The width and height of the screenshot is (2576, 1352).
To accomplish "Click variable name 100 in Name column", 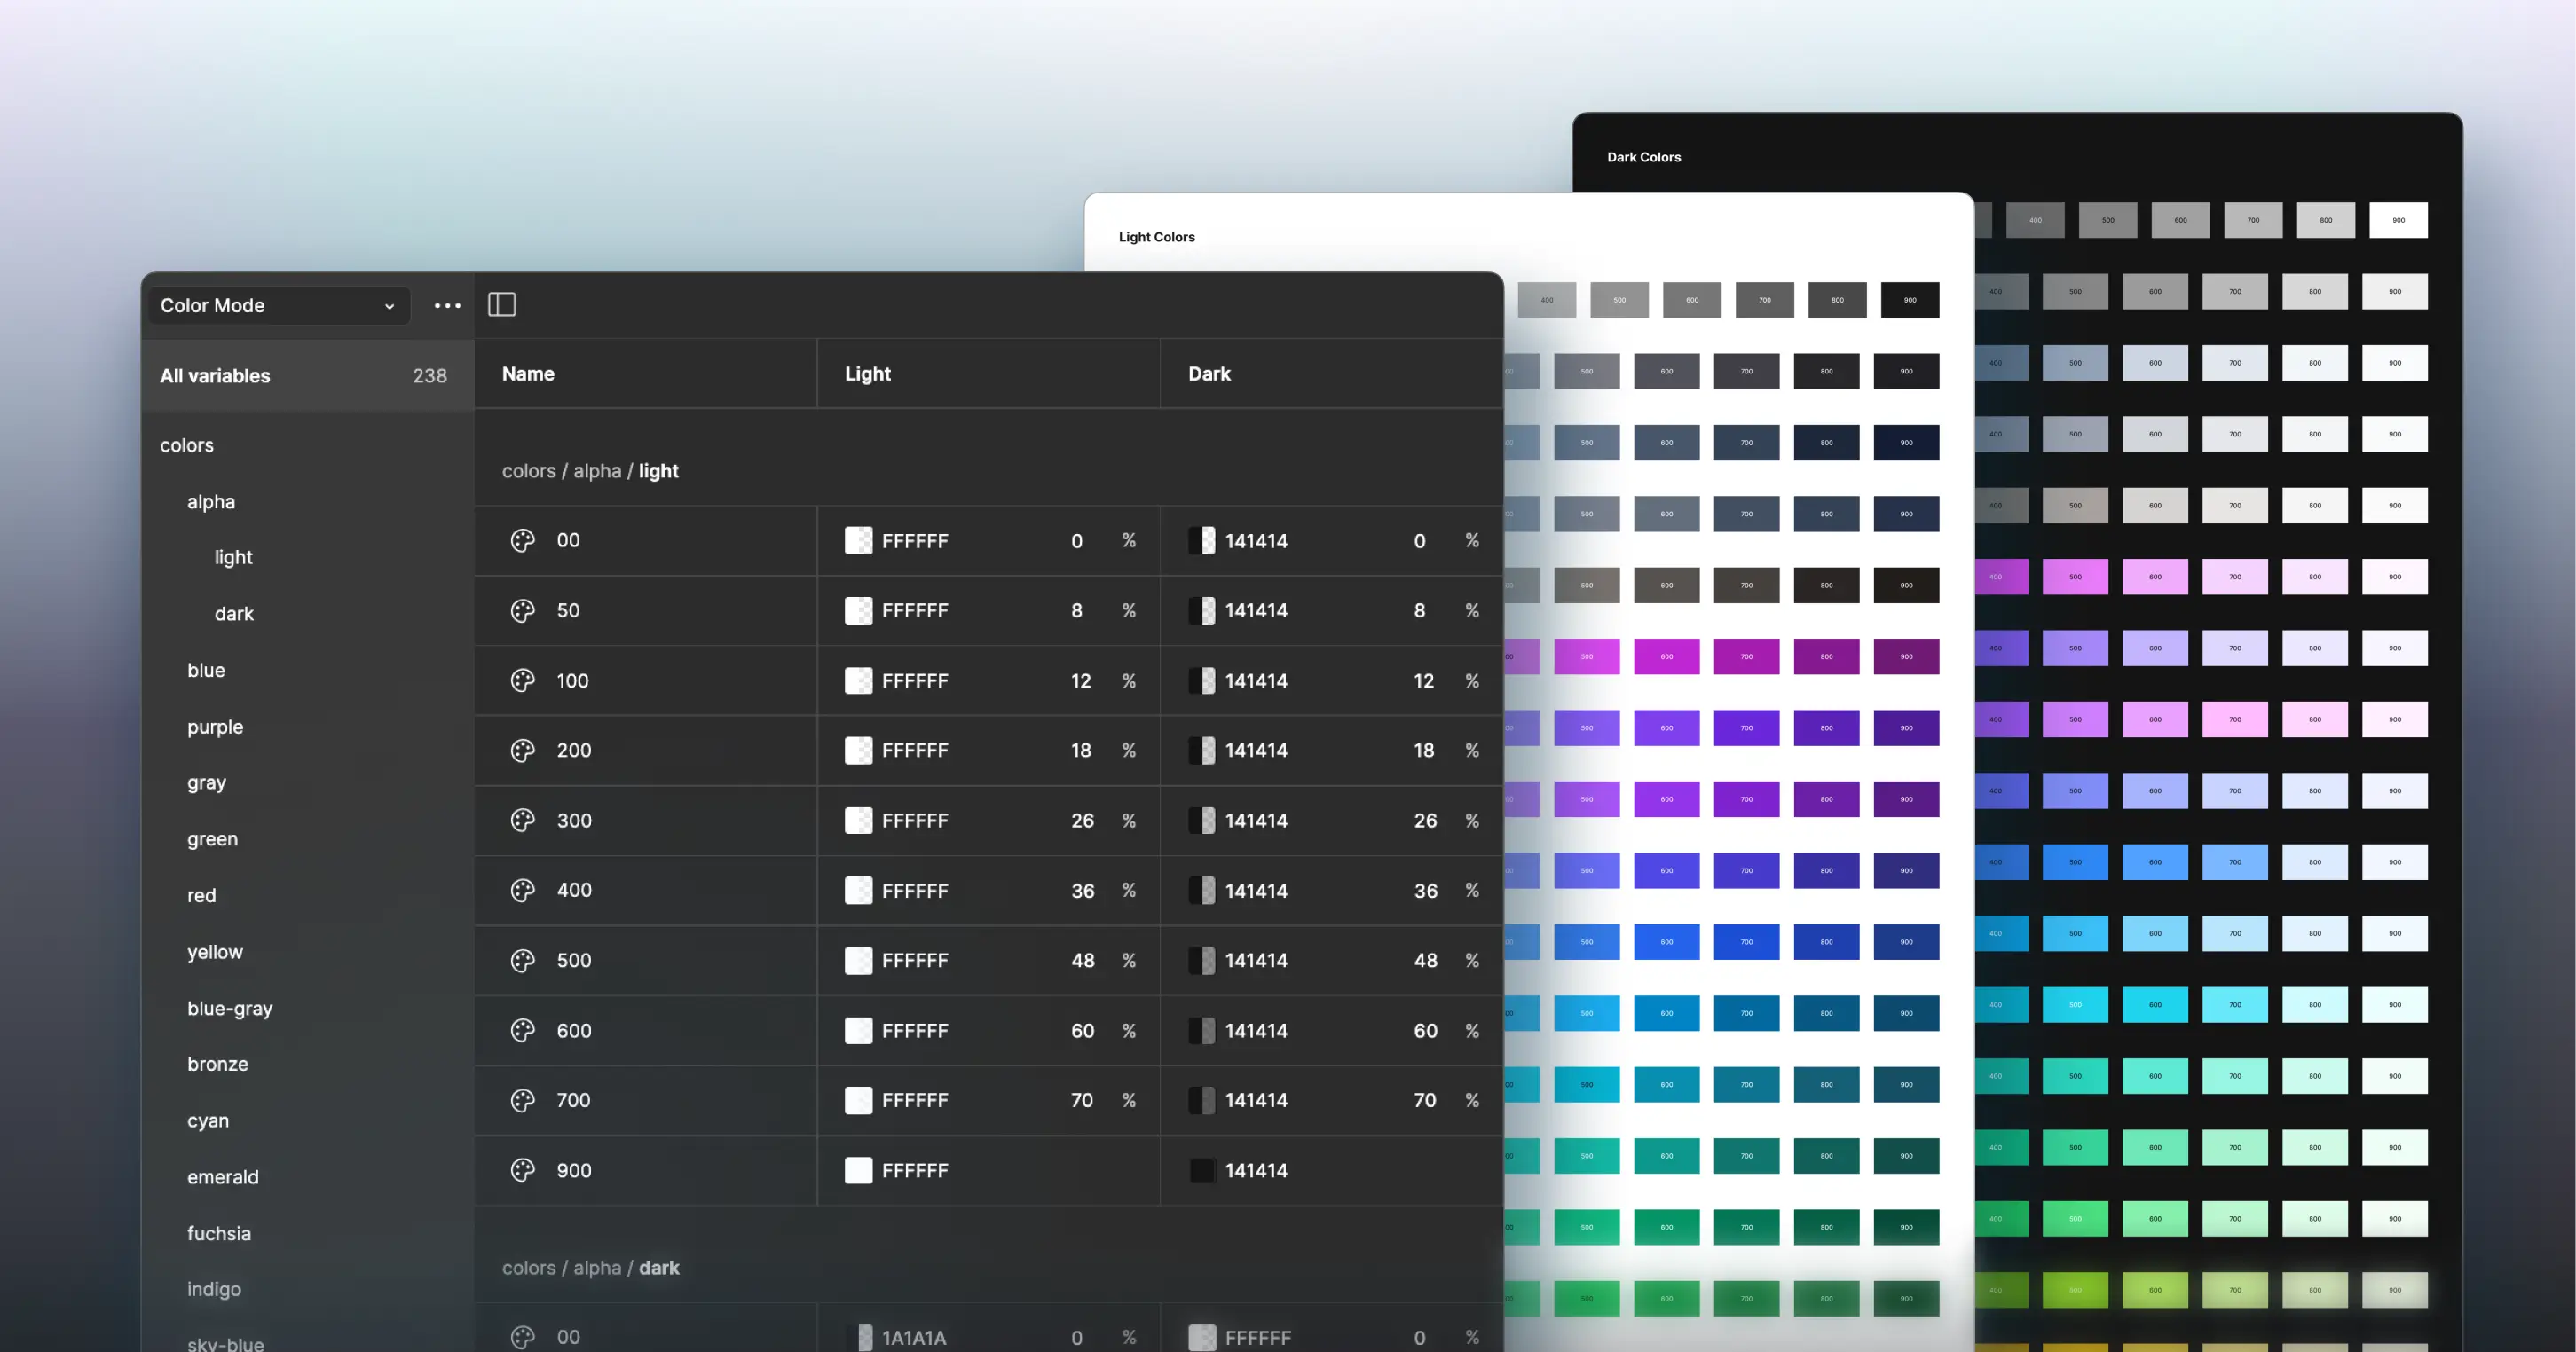I will click(x=572, y=680).
